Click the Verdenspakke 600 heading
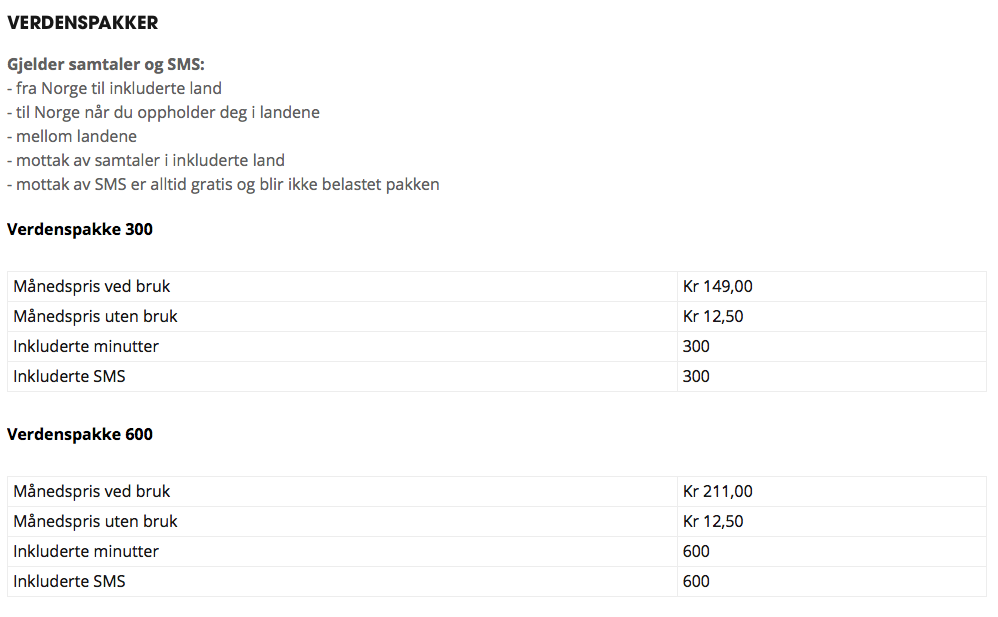This screenshot has height=617, width=998. (x=80, y=434)
